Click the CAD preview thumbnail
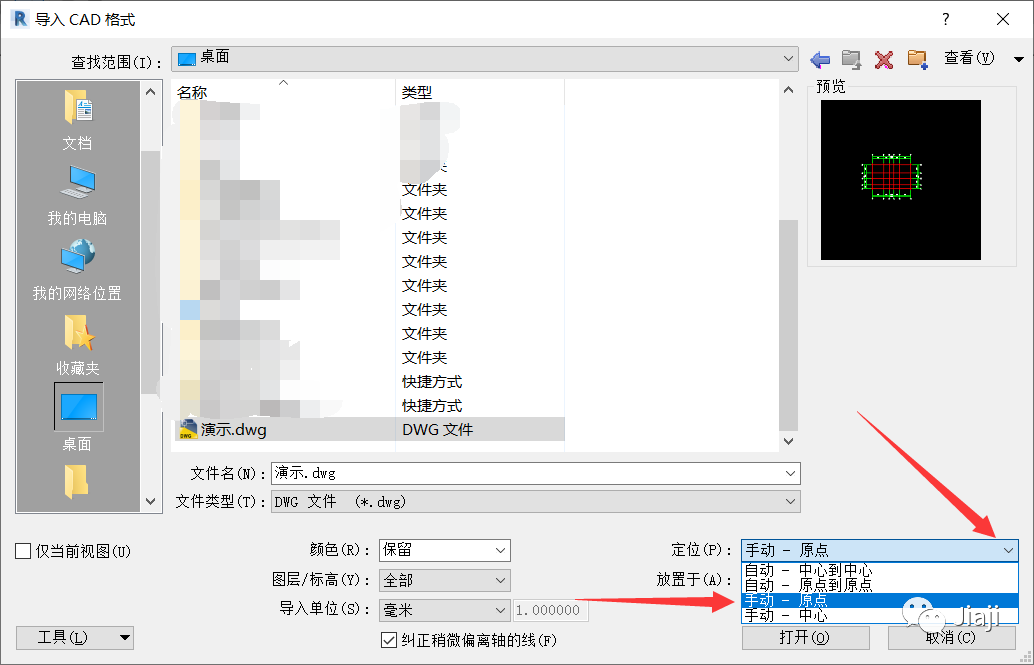 point(901,180)
